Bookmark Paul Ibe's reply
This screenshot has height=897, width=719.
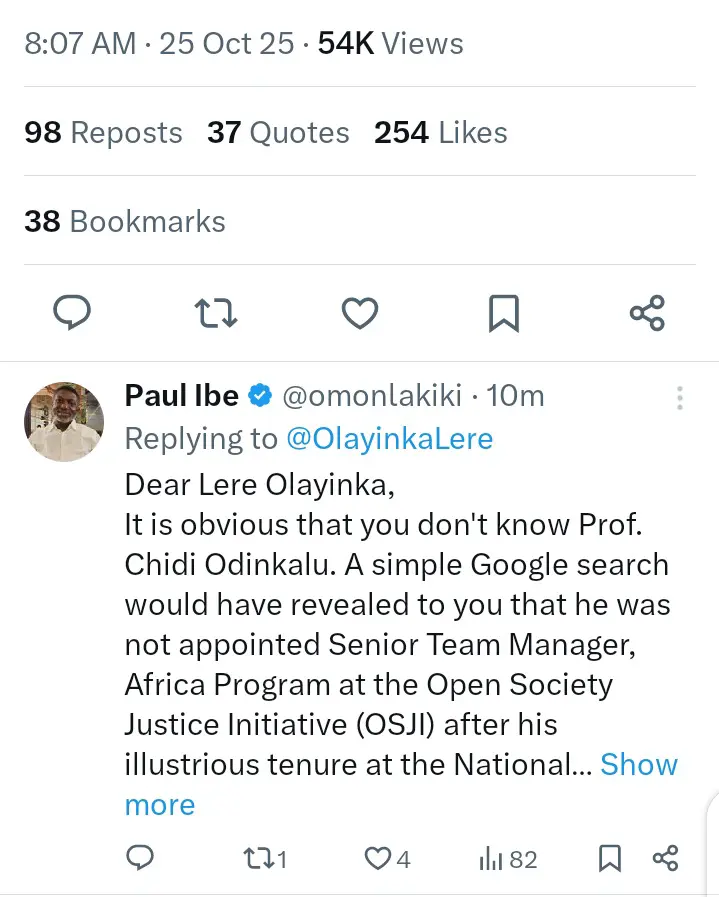609,858
